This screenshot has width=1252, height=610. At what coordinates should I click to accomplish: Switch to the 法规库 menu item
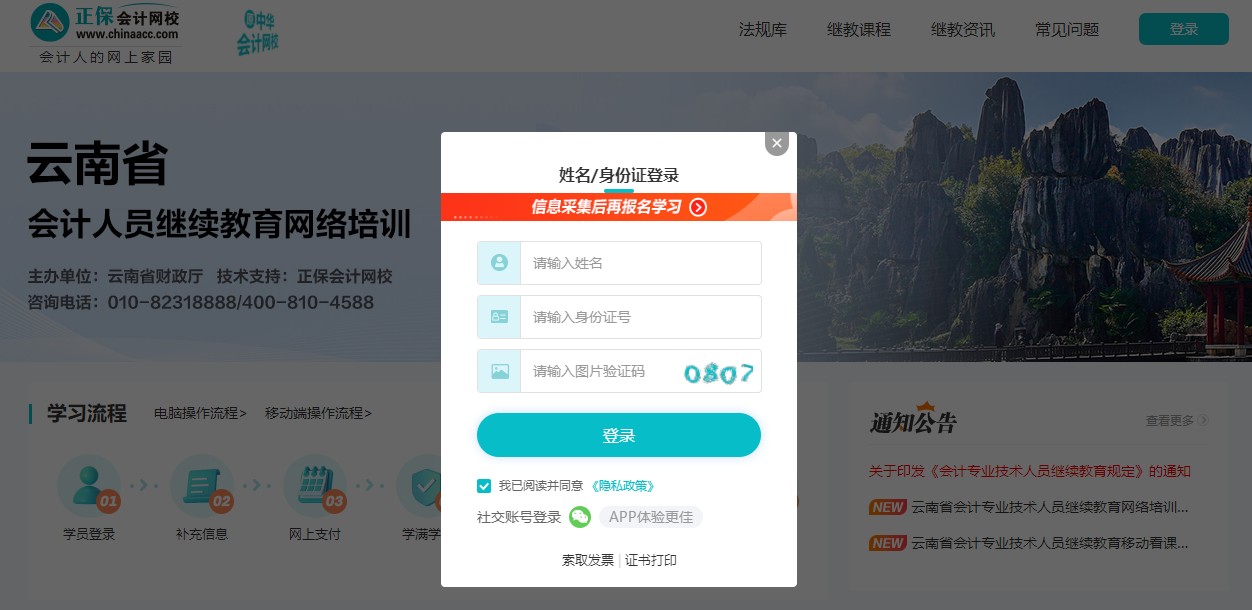763,30
